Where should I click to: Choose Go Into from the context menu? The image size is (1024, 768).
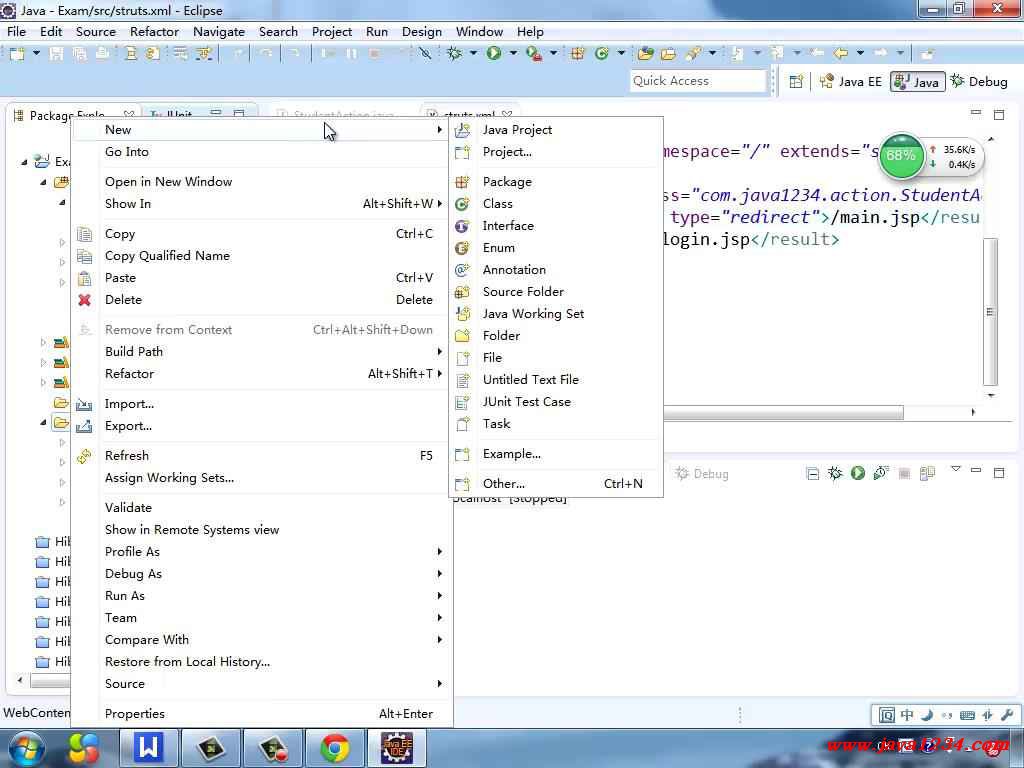tap(261, 152)
